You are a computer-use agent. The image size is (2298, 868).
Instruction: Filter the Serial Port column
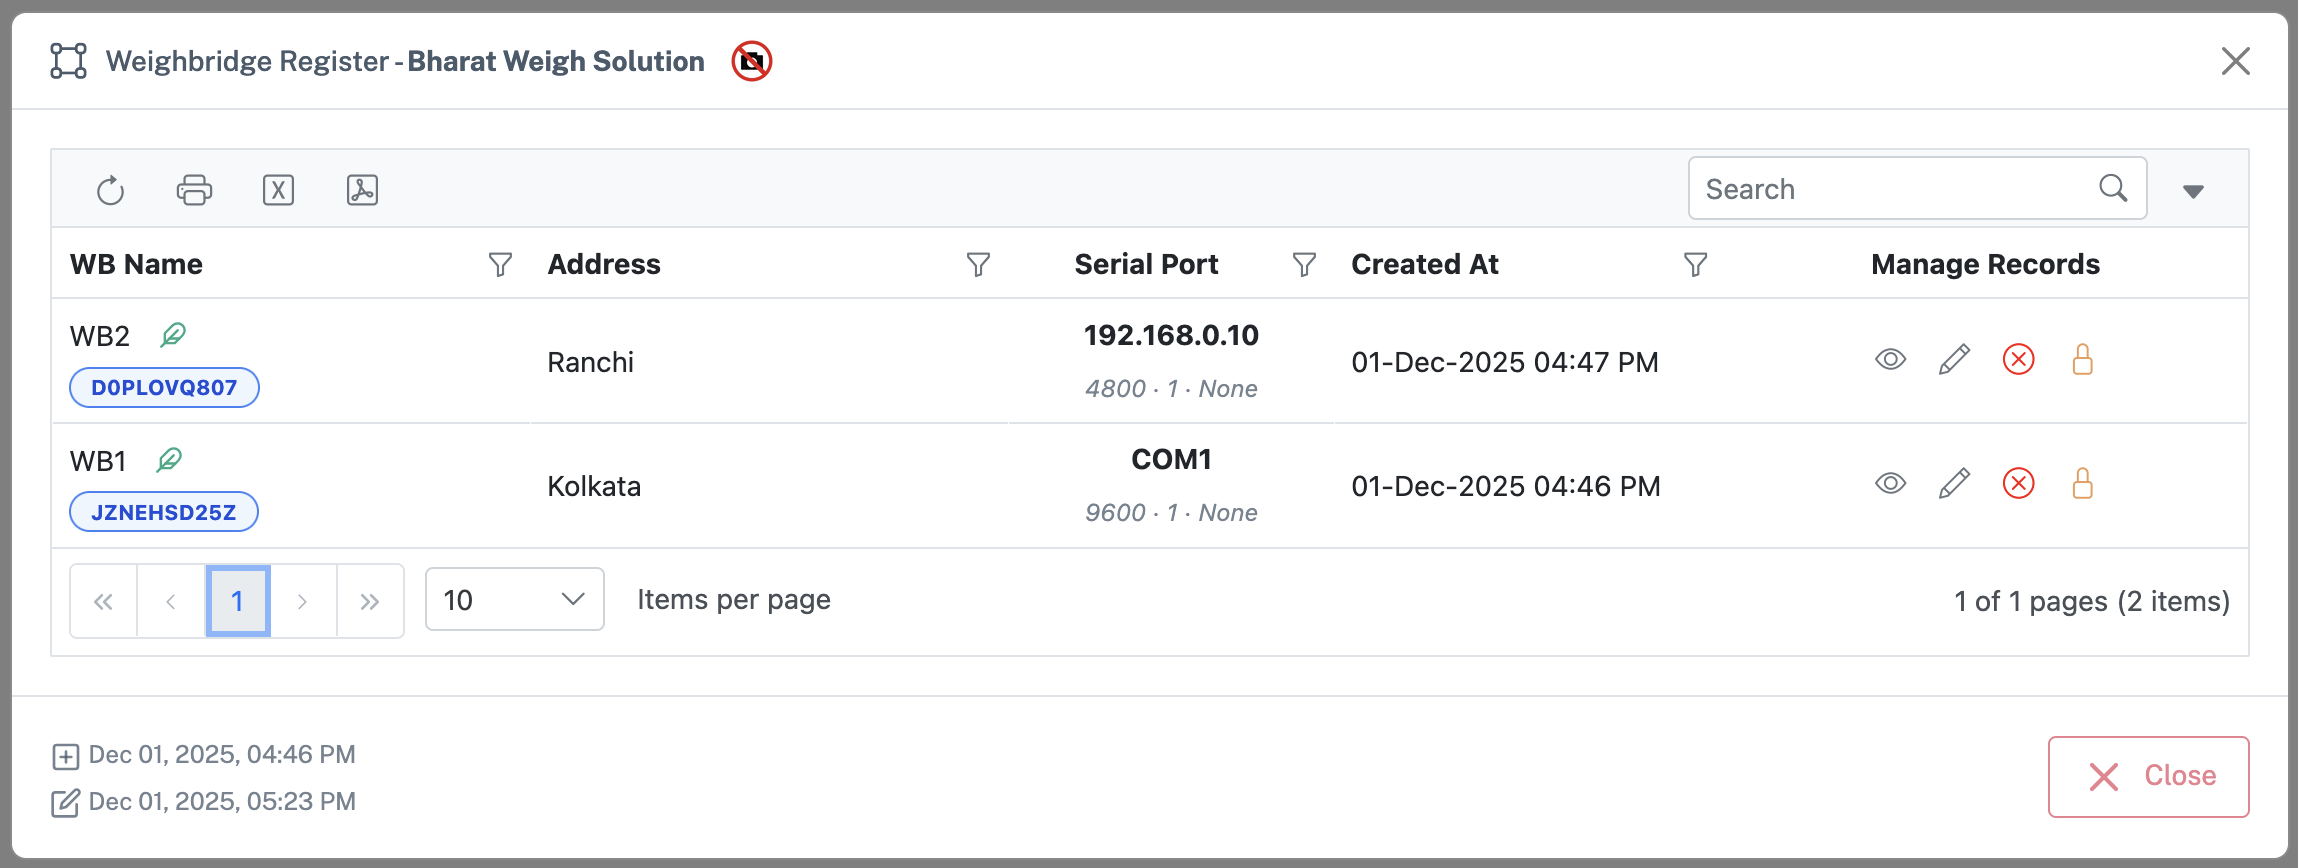[1304, 265]
